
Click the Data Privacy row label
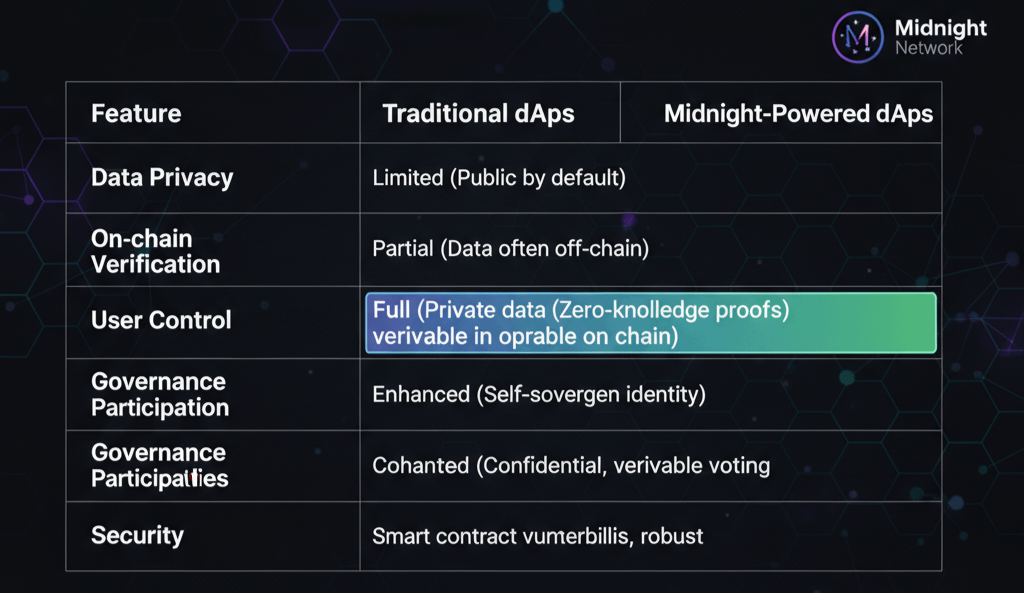pos(162,178)
